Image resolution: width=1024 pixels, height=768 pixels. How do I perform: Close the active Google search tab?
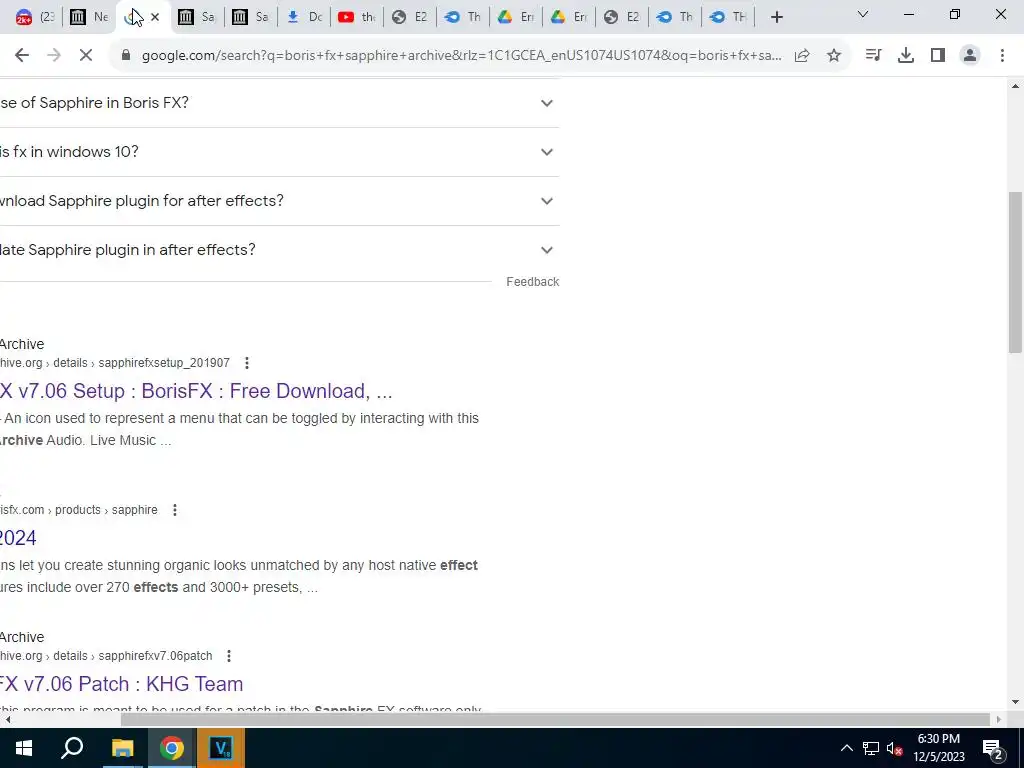pos(155,17)
